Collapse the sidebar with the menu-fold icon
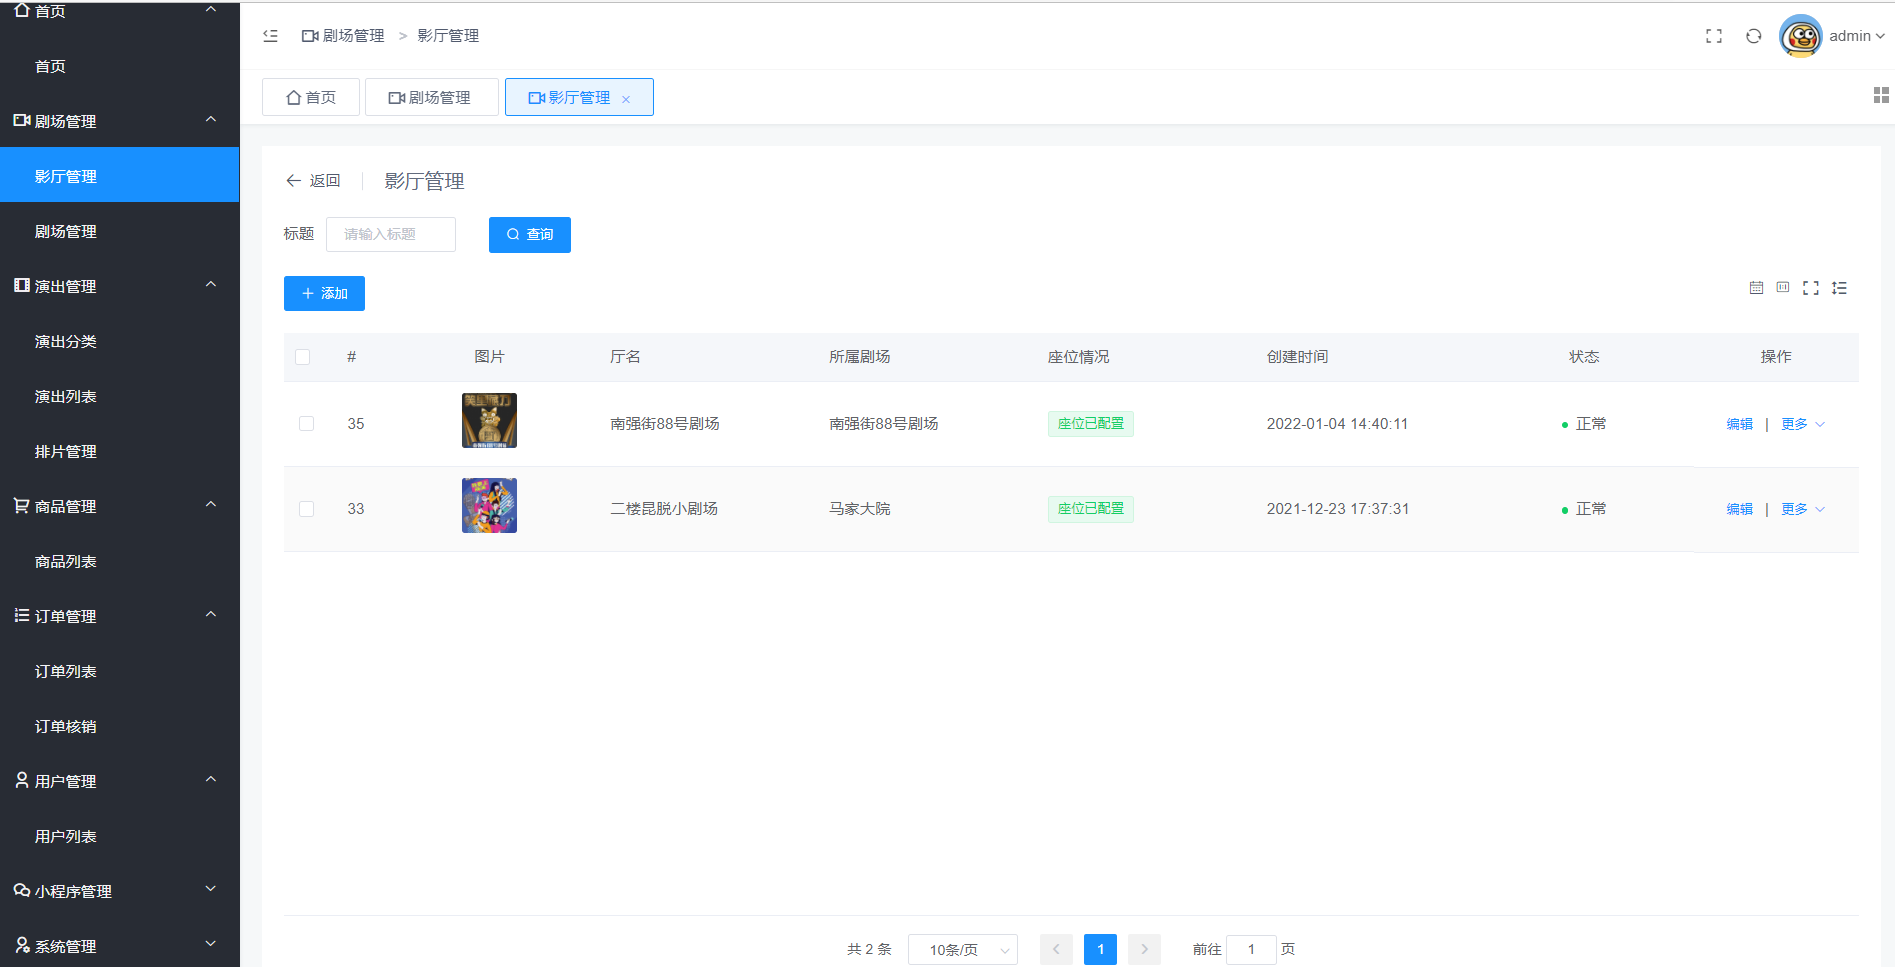 (270, 36)
